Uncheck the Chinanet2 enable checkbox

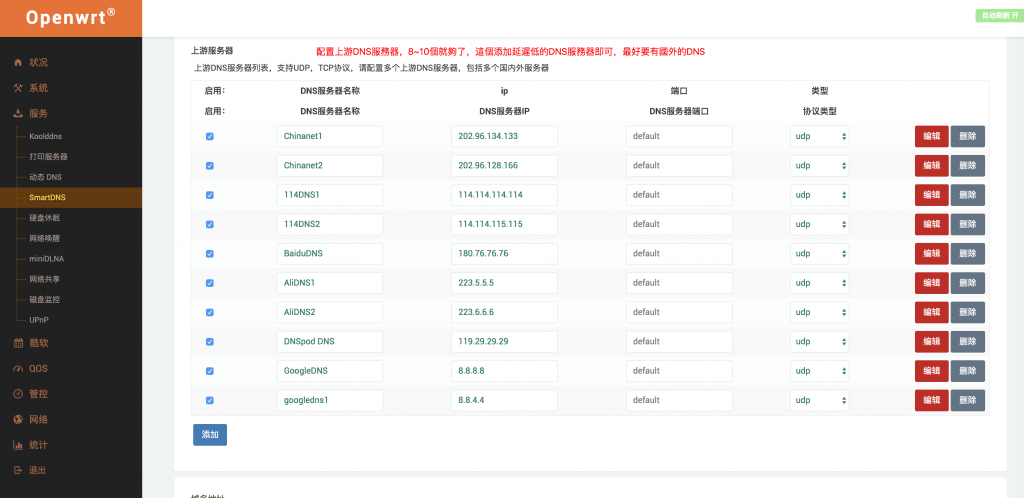click(210, 166)
